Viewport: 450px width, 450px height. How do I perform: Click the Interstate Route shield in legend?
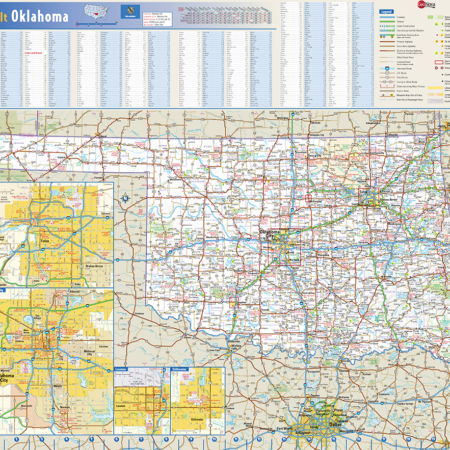(x=387, y=68)
